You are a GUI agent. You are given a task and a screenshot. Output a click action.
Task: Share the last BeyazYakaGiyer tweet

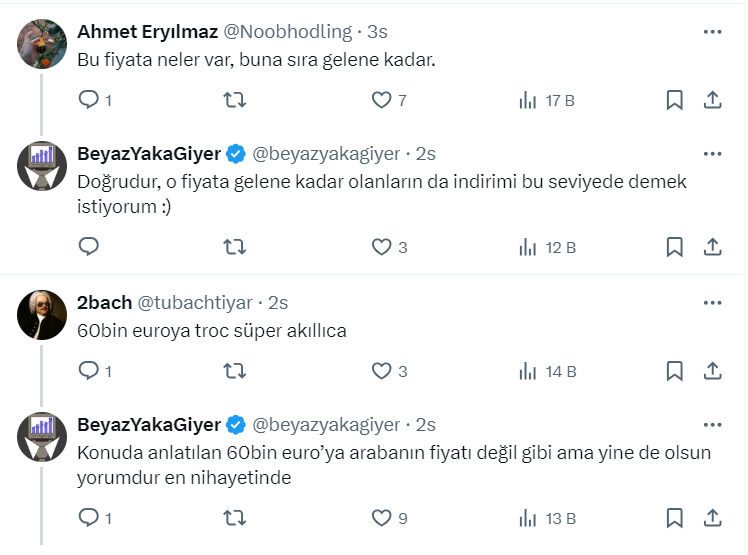tap(713, 517)
